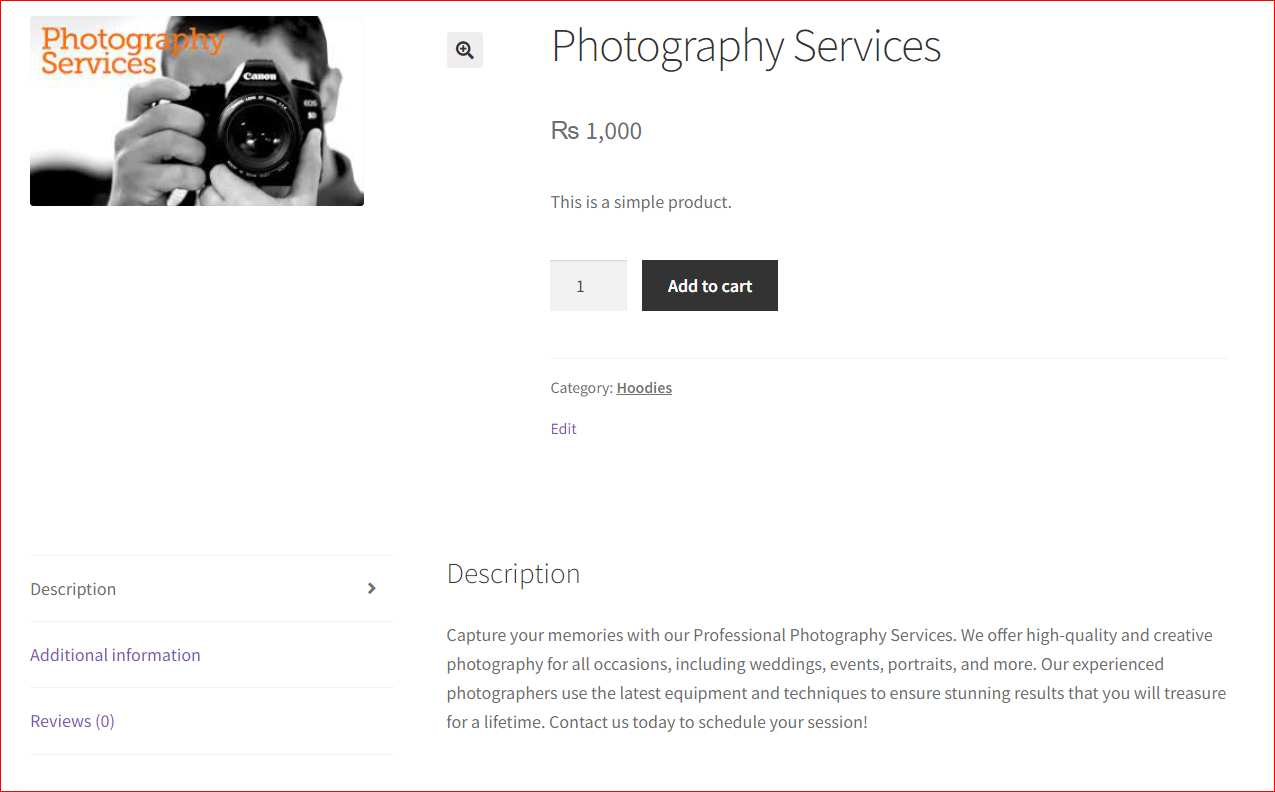This screenshot has width=1275, height=792.
Task: Click the orange Photography Services logo text
Action: tap(131, 50)
